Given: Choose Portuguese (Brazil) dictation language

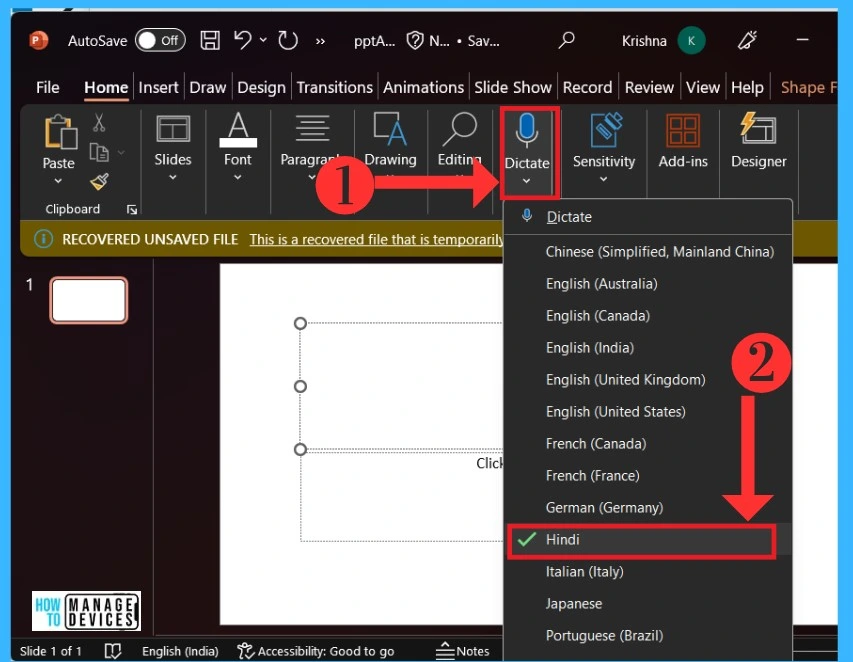Looking at the screenshot, I should coord(647,635).
